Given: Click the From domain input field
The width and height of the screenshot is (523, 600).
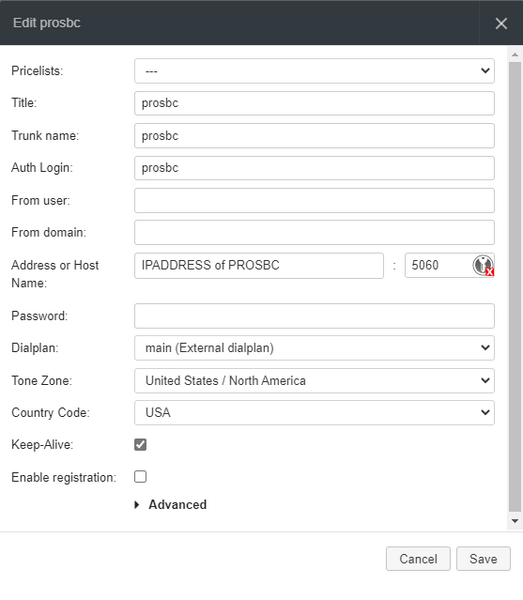Looking at the screenshot, I should point(314,232).
